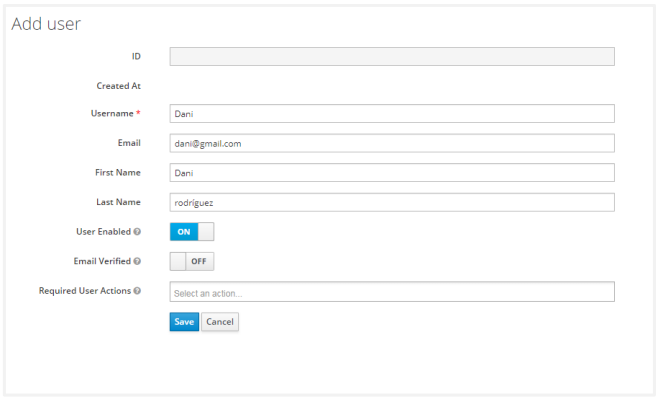Cancel adding the user

pyautogui.click(x=220, y=322)
